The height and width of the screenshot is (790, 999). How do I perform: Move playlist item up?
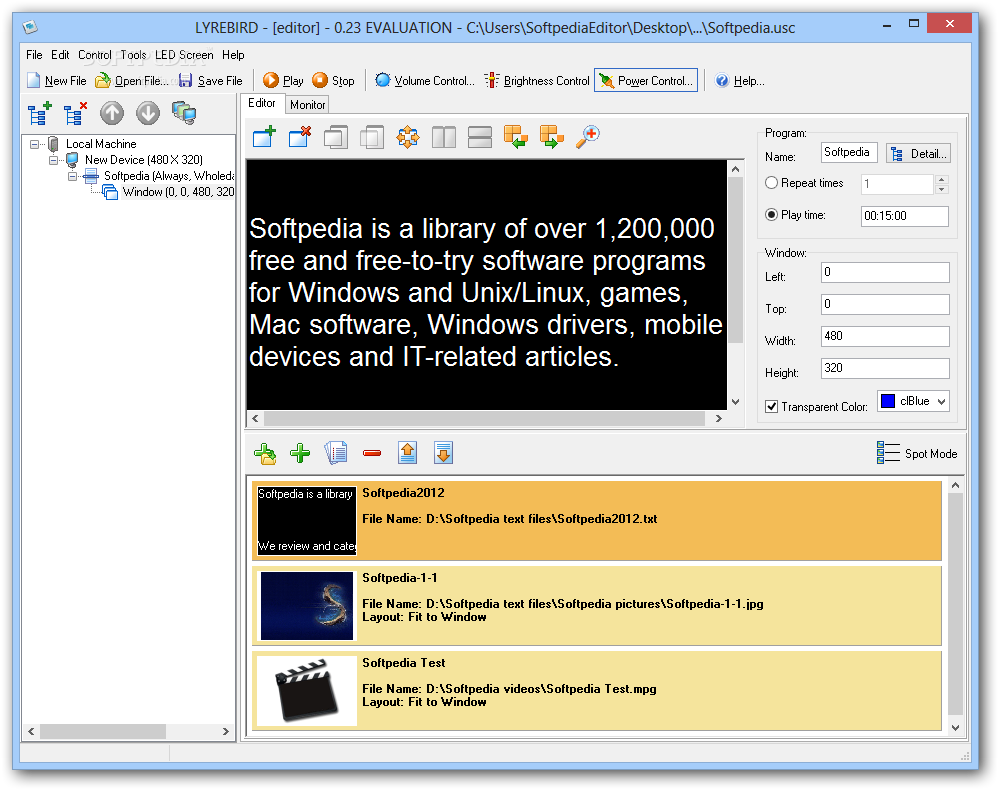tap(408, 453)
